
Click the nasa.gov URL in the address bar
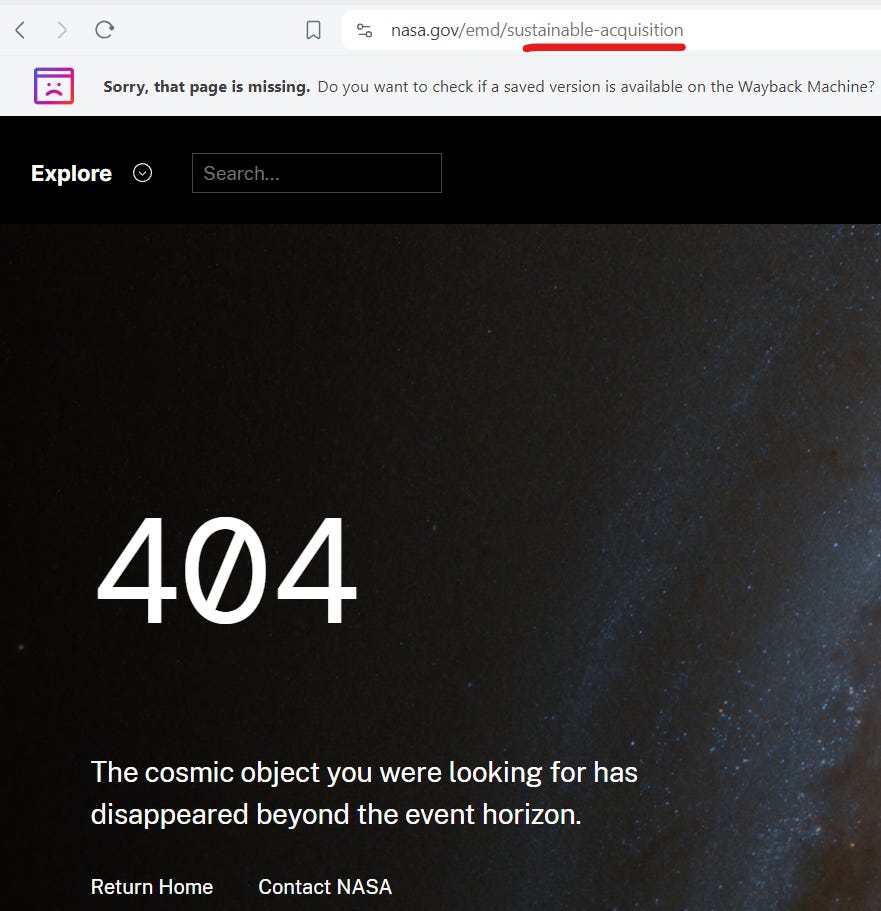(x=537, y=30)
